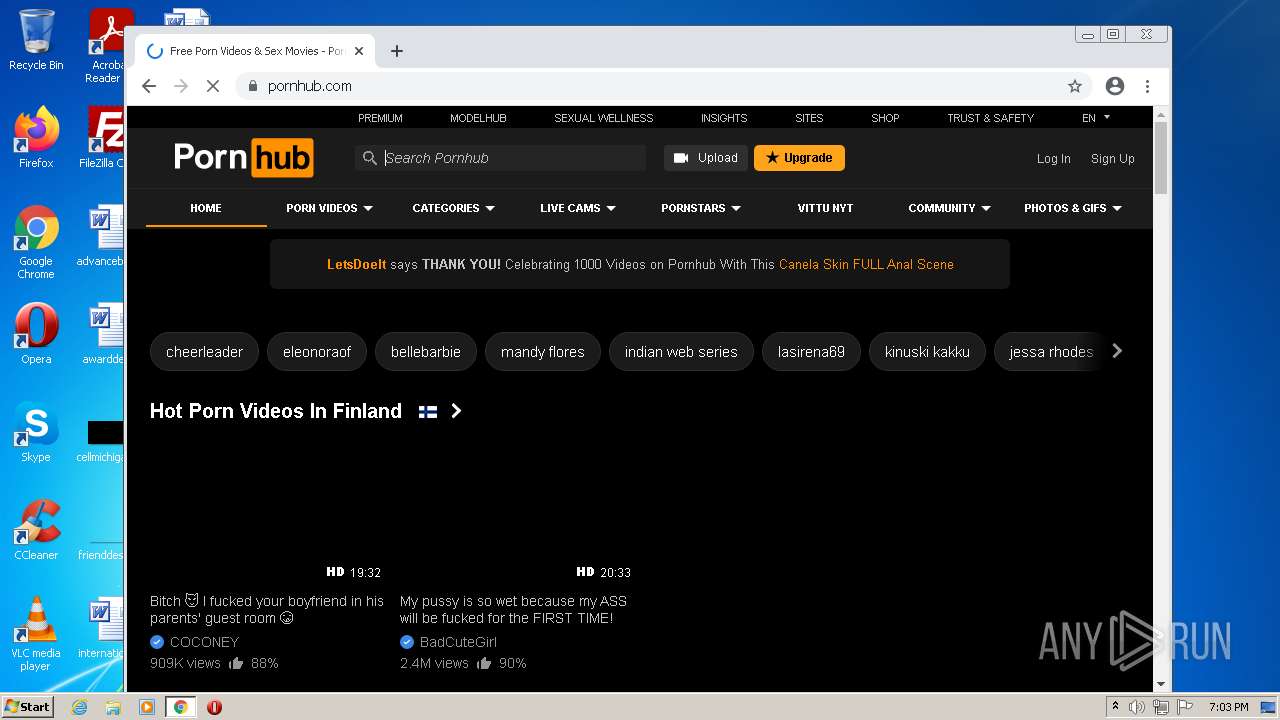Open Internet Explorer from the taskbar

(x=79, y=707)
